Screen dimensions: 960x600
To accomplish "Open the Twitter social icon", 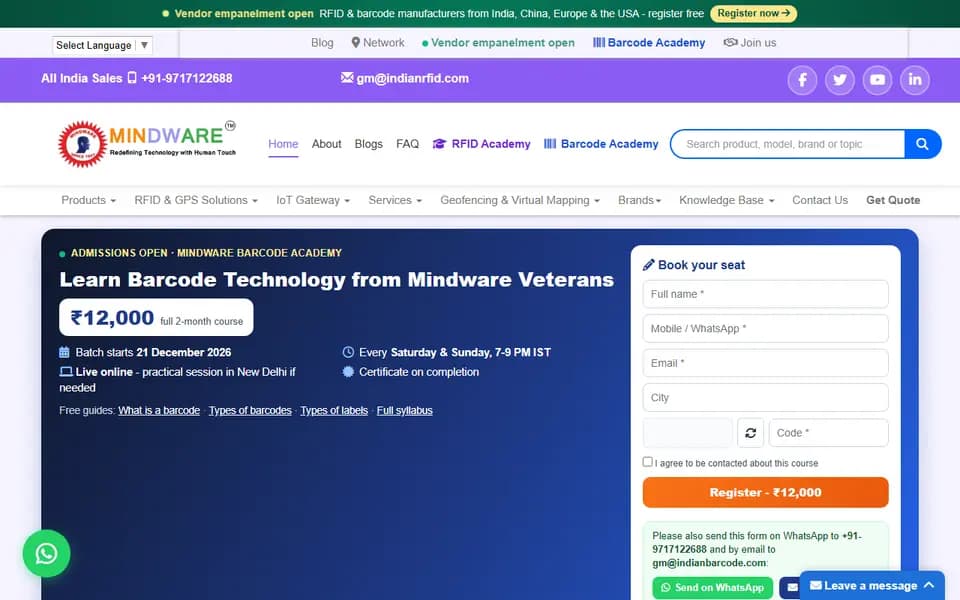I will coord(839,80).
